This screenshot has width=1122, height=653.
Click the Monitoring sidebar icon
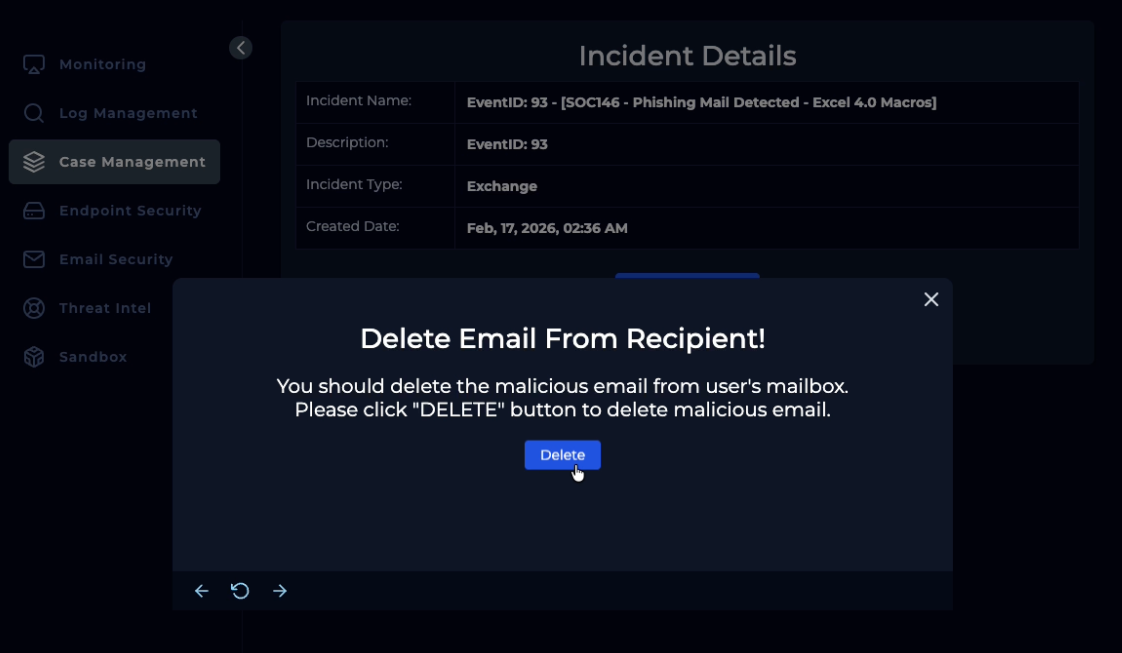click(x=34, y=64)
